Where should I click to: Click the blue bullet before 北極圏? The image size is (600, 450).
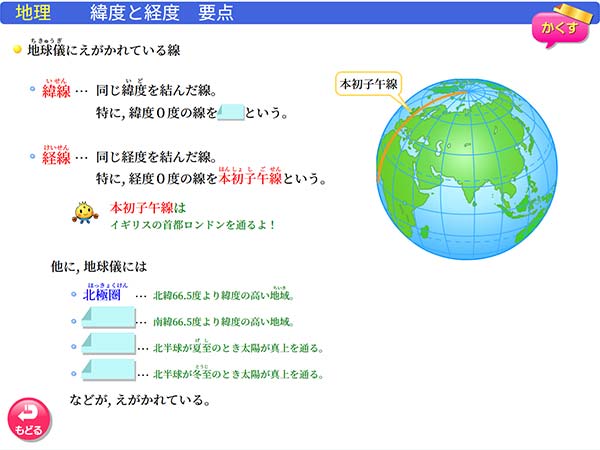coord(74,296)
